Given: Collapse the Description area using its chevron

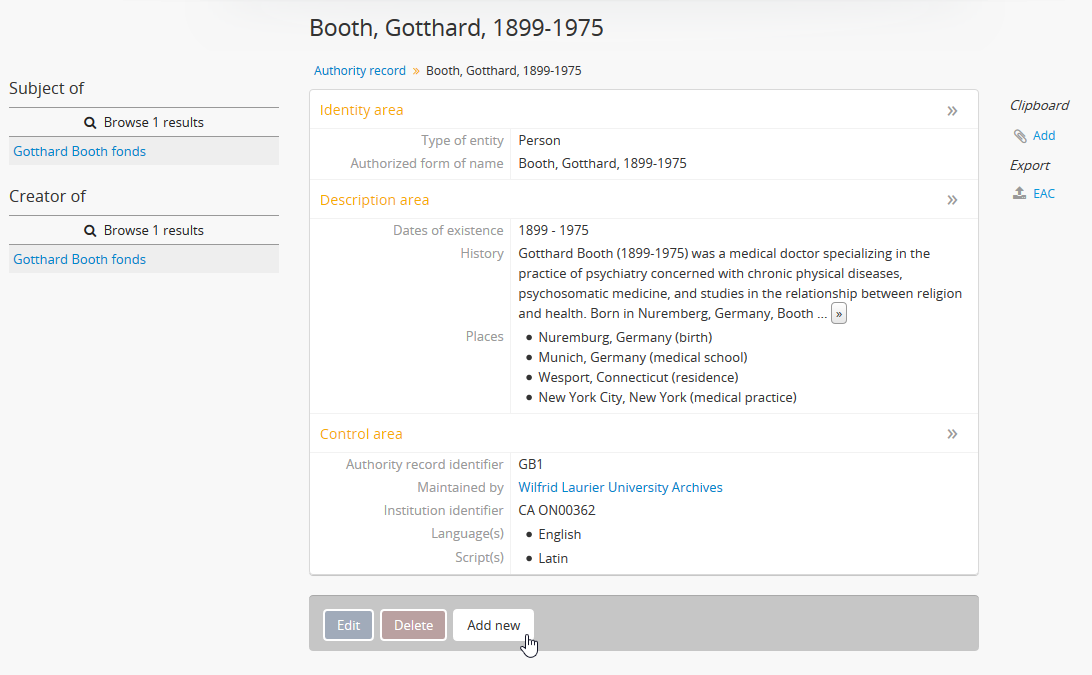Looking at the screenshot, I should [x=952, y=200].
